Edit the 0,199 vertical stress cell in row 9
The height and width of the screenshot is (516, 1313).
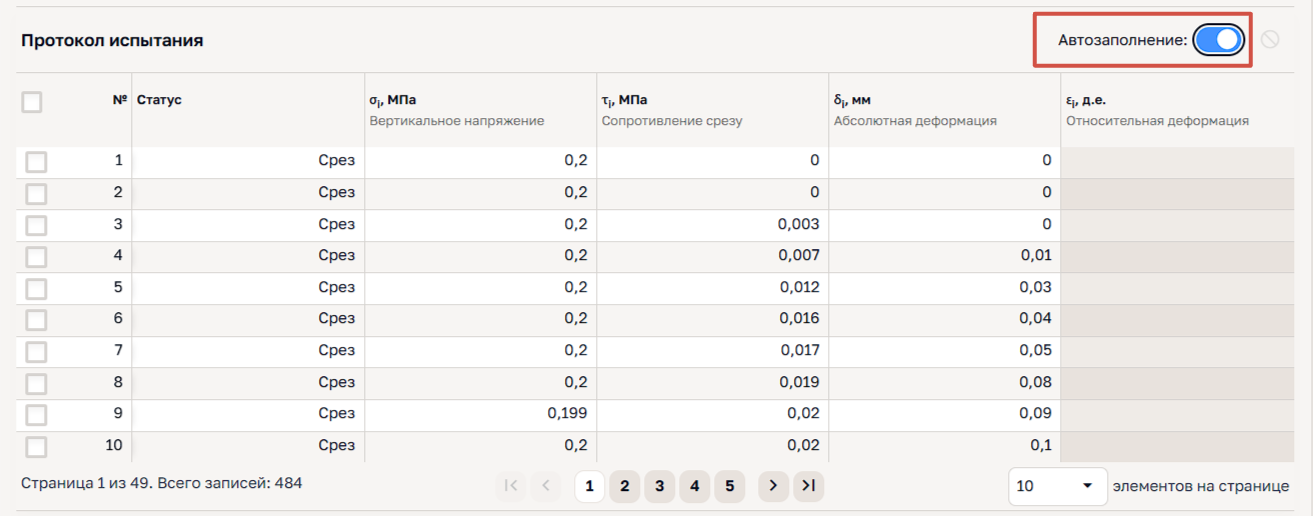480,414
